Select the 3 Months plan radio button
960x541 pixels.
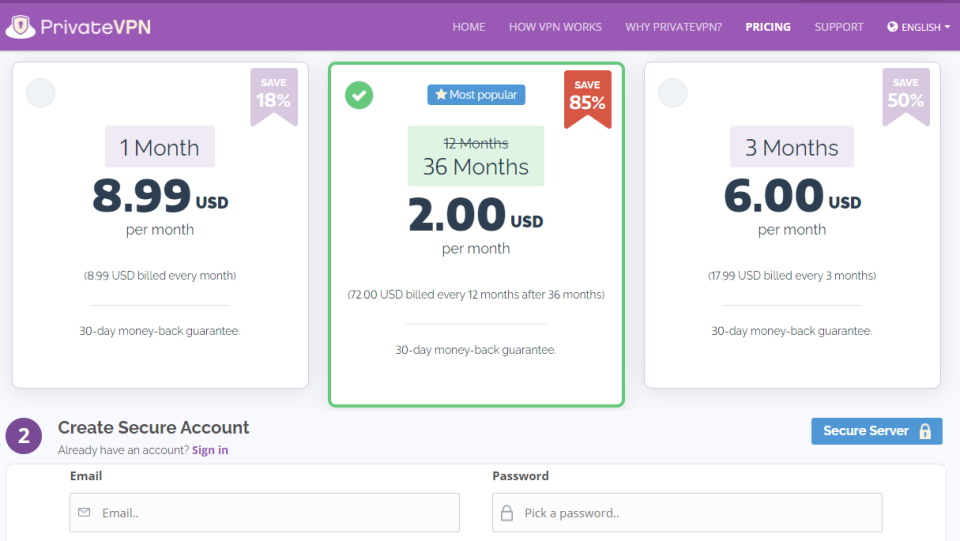click(673, 93)
